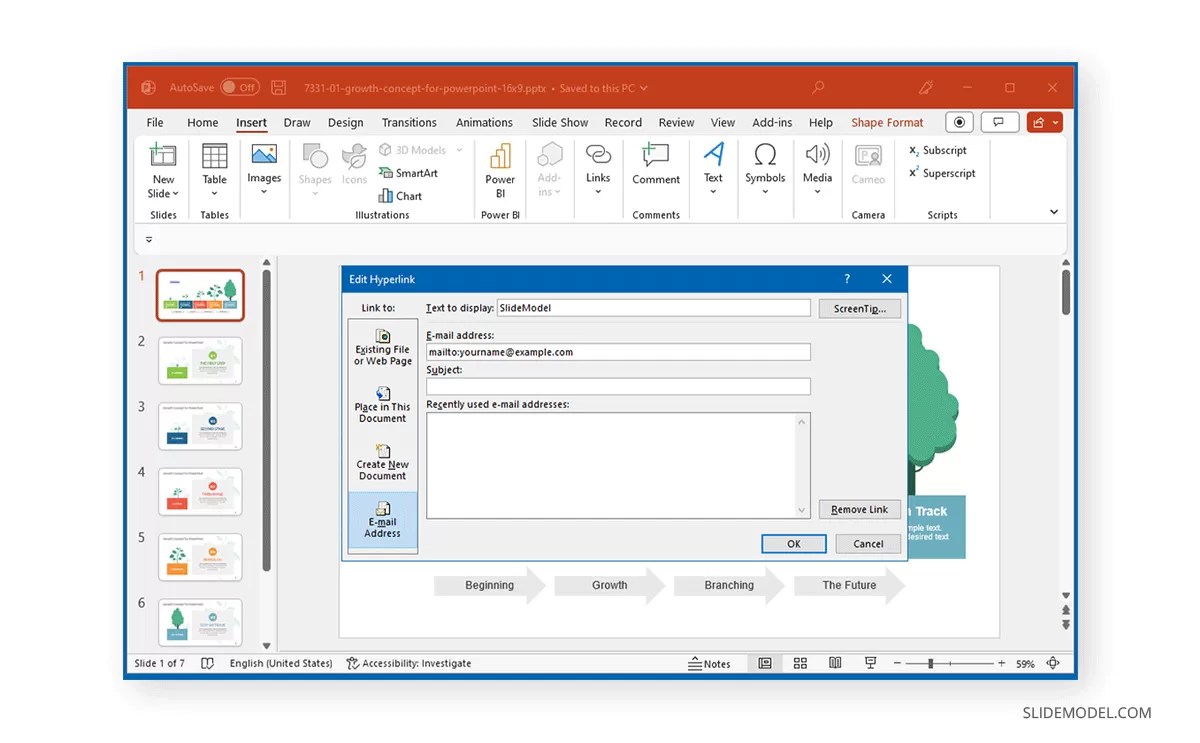
Task: Open the Cameo camera feature
Action: (867, 170)
